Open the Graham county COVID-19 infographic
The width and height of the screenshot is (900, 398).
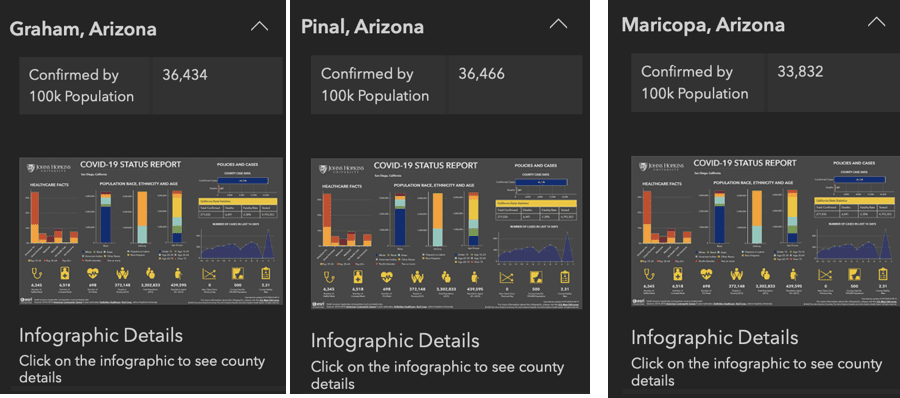(x=152, y=230)
